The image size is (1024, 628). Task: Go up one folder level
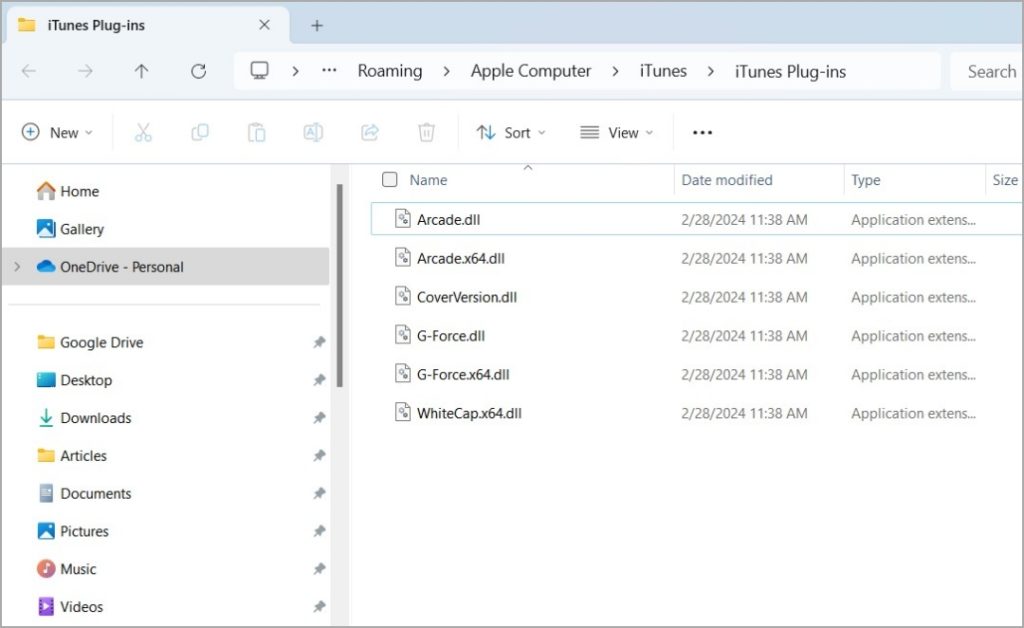[141, 71]
